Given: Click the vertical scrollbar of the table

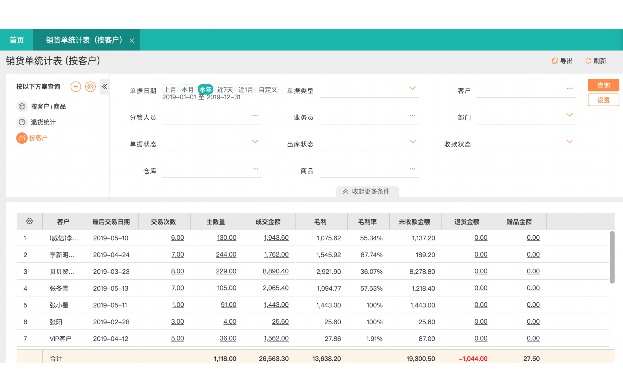Looking at the screenshot, I should (x=612, y=257).
